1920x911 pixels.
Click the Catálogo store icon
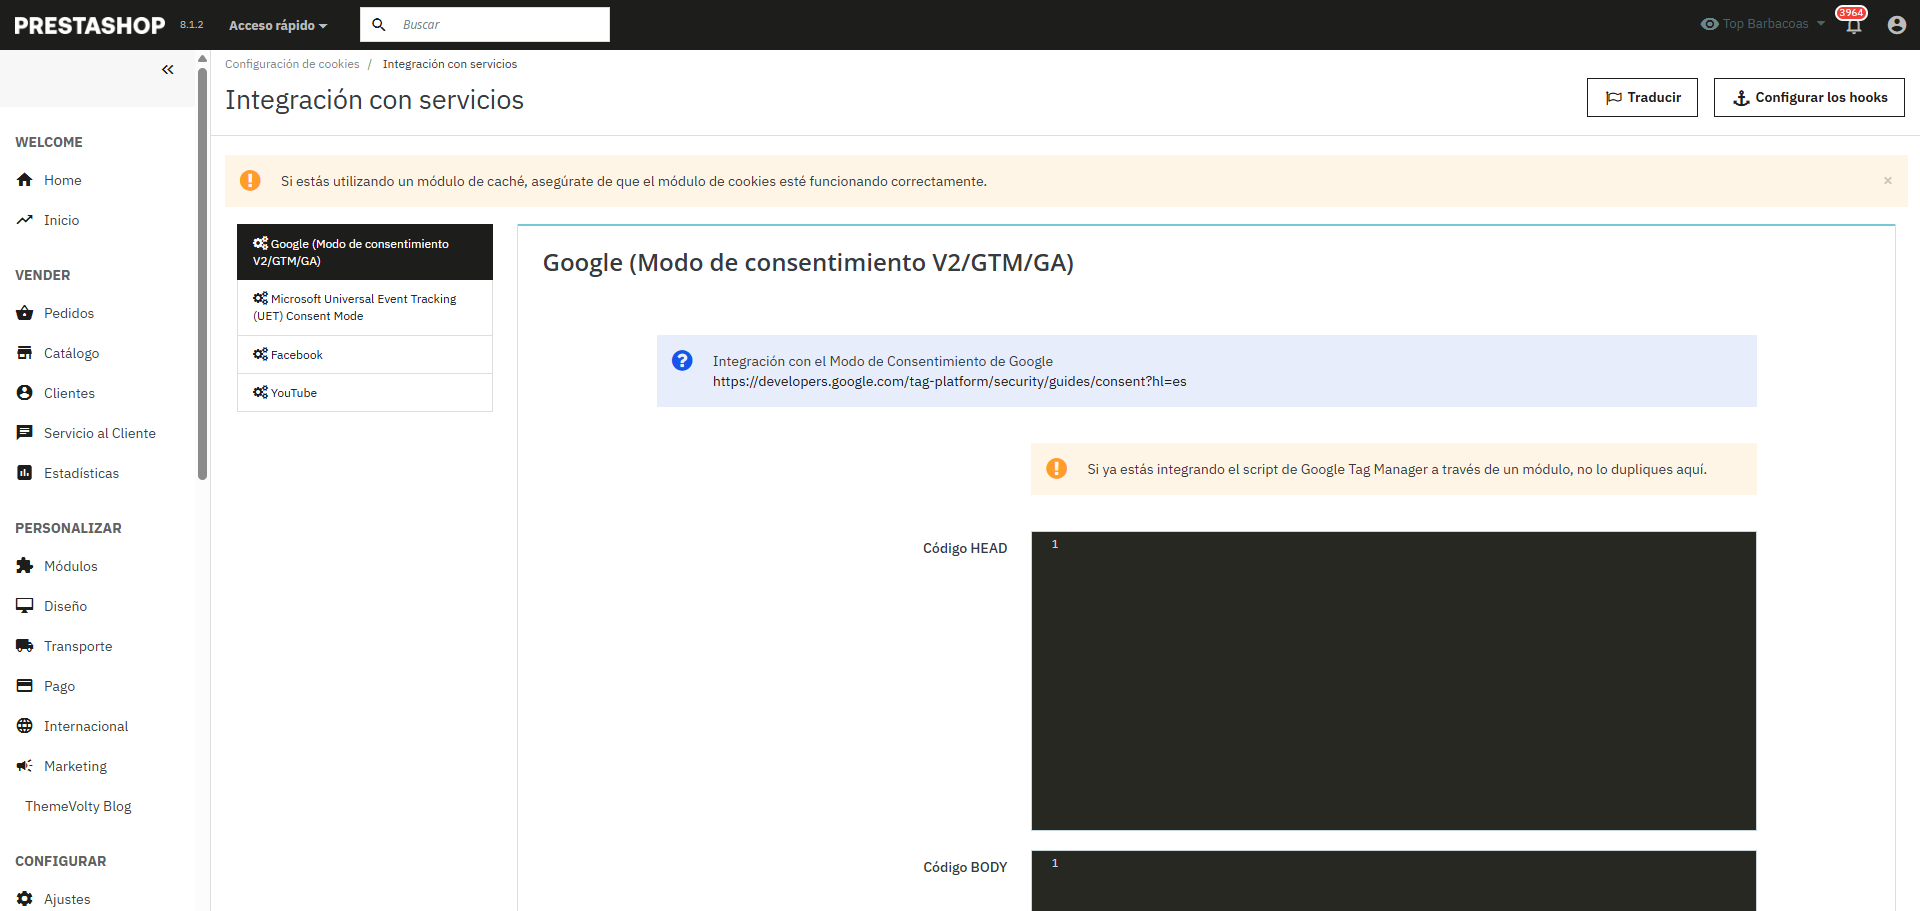(25, 353)
